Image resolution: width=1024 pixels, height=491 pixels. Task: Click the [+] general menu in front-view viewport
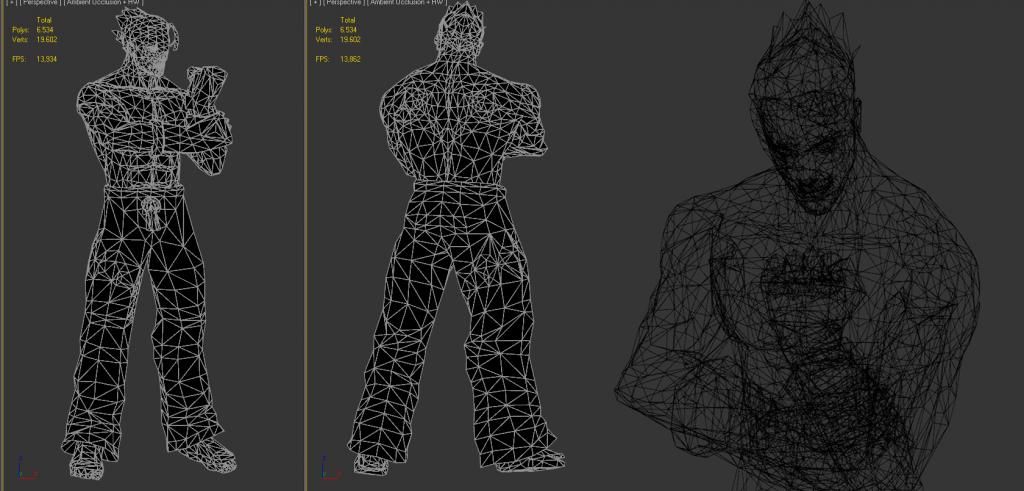coord(11,2)
